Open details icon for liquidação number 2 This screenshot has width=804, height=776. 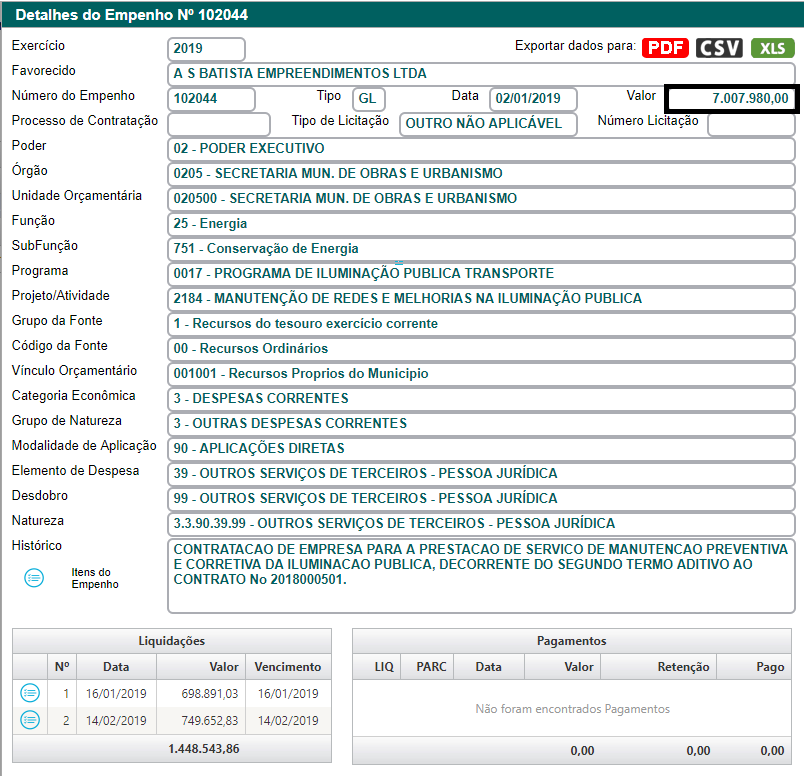click(x=29, y=719)
